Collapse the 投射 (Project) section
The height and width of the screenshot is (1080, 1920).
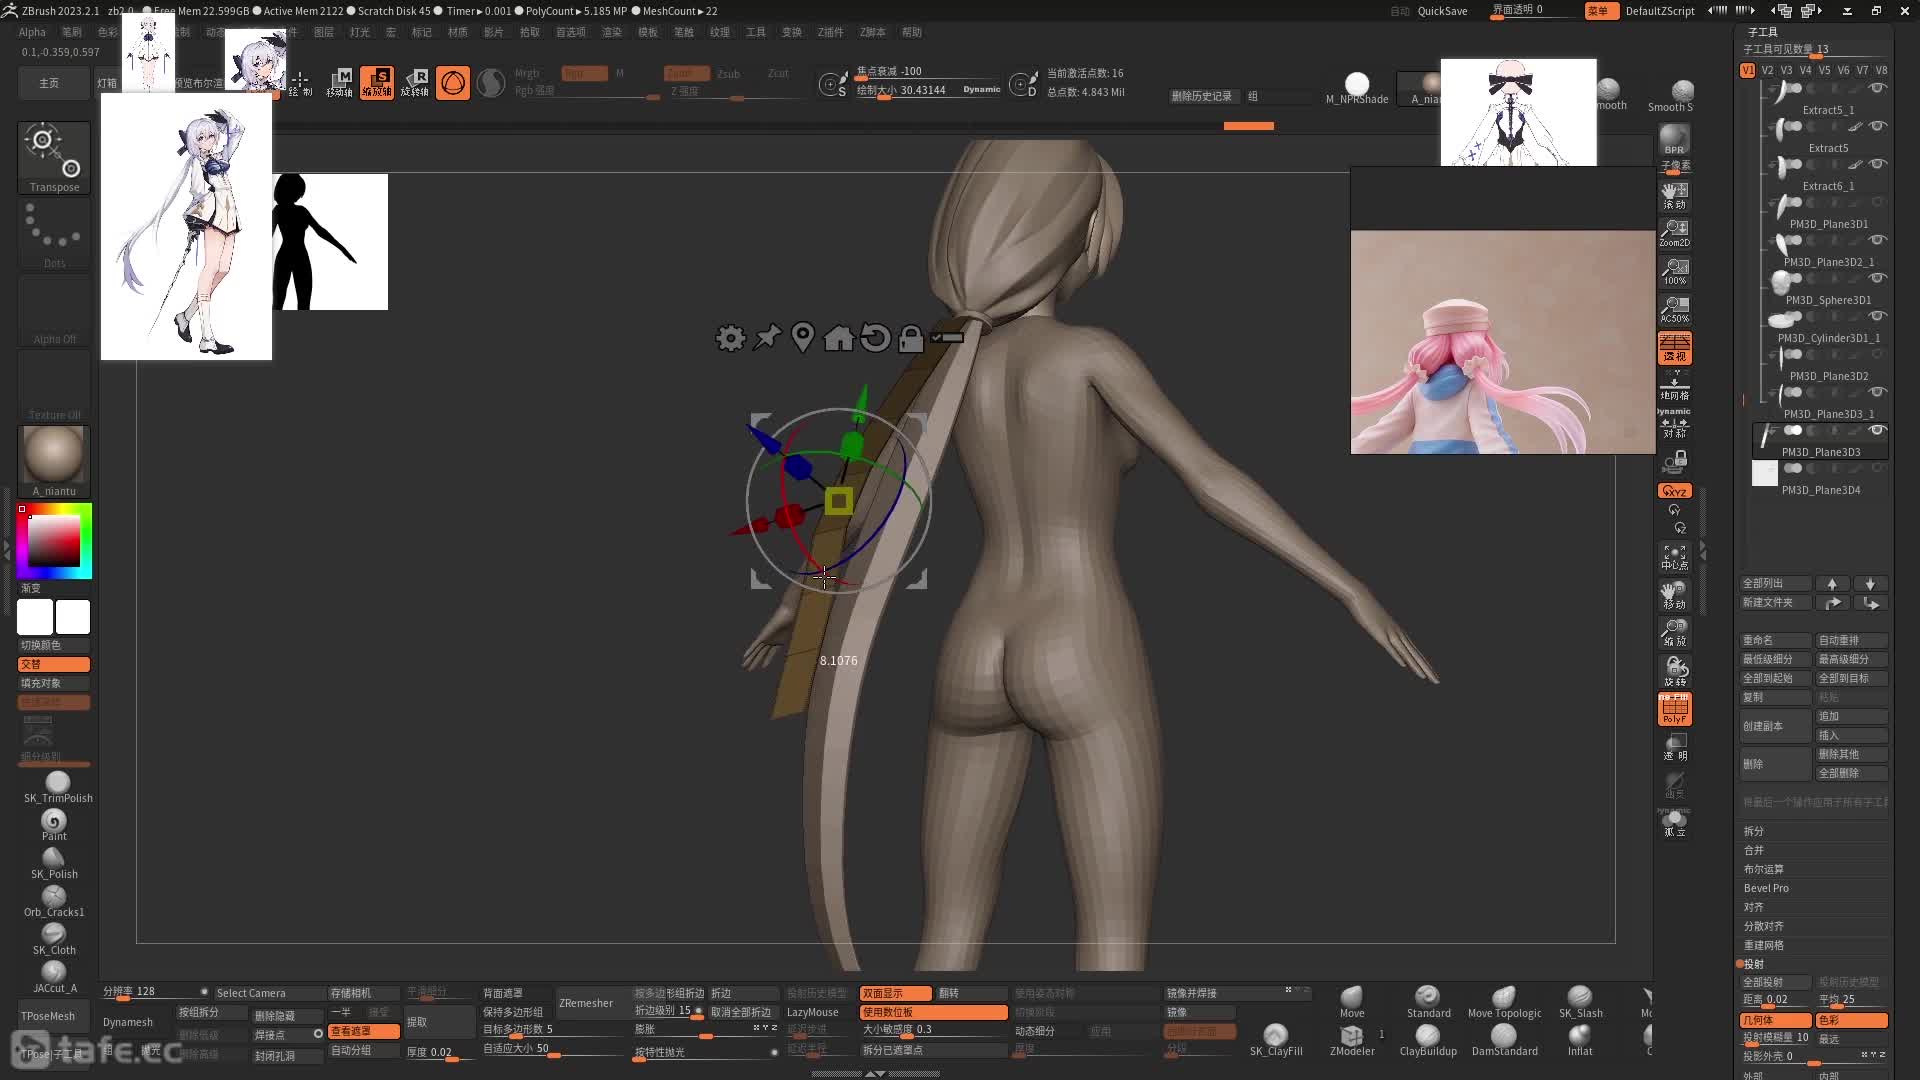click(1754, 964)
